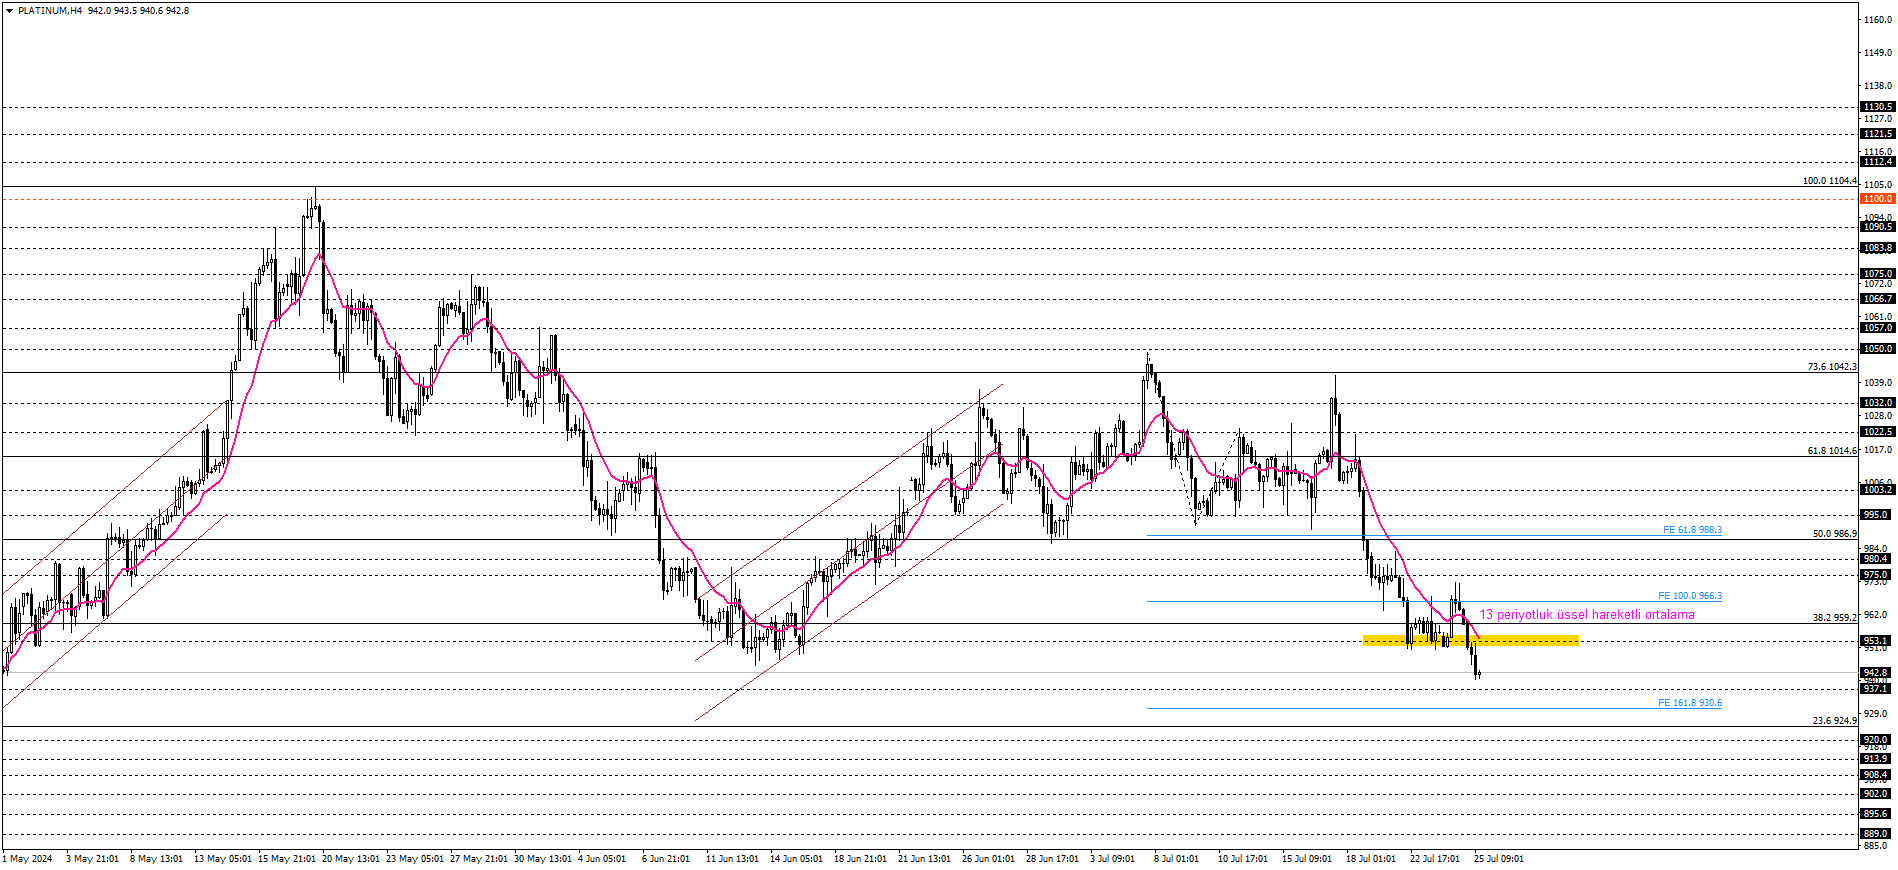Select the 1083.8 price tag
Screen dimensions: 1898x870
(1877, 248)
